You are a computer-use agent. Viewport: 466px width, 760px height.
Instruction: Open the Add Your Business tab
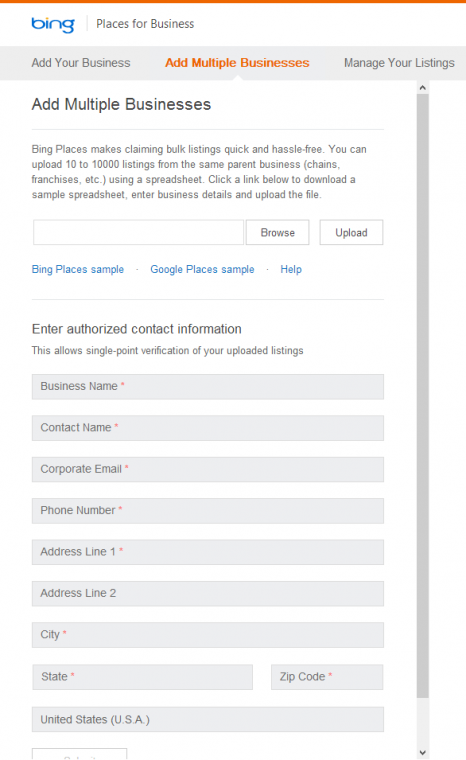(81, 63)
